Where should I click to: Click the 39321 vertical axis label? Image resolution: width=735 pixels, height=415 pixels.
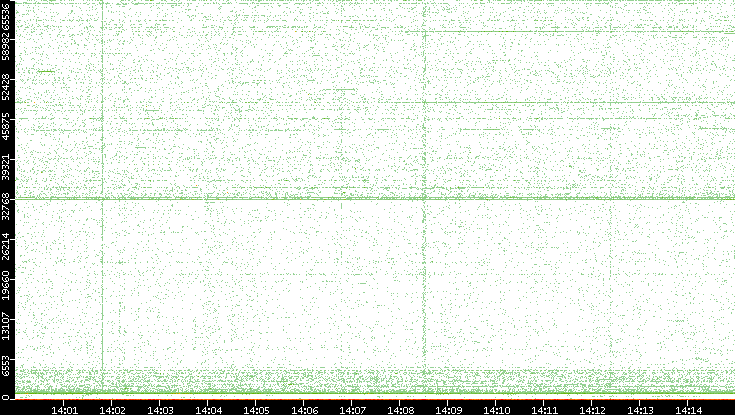6,168
